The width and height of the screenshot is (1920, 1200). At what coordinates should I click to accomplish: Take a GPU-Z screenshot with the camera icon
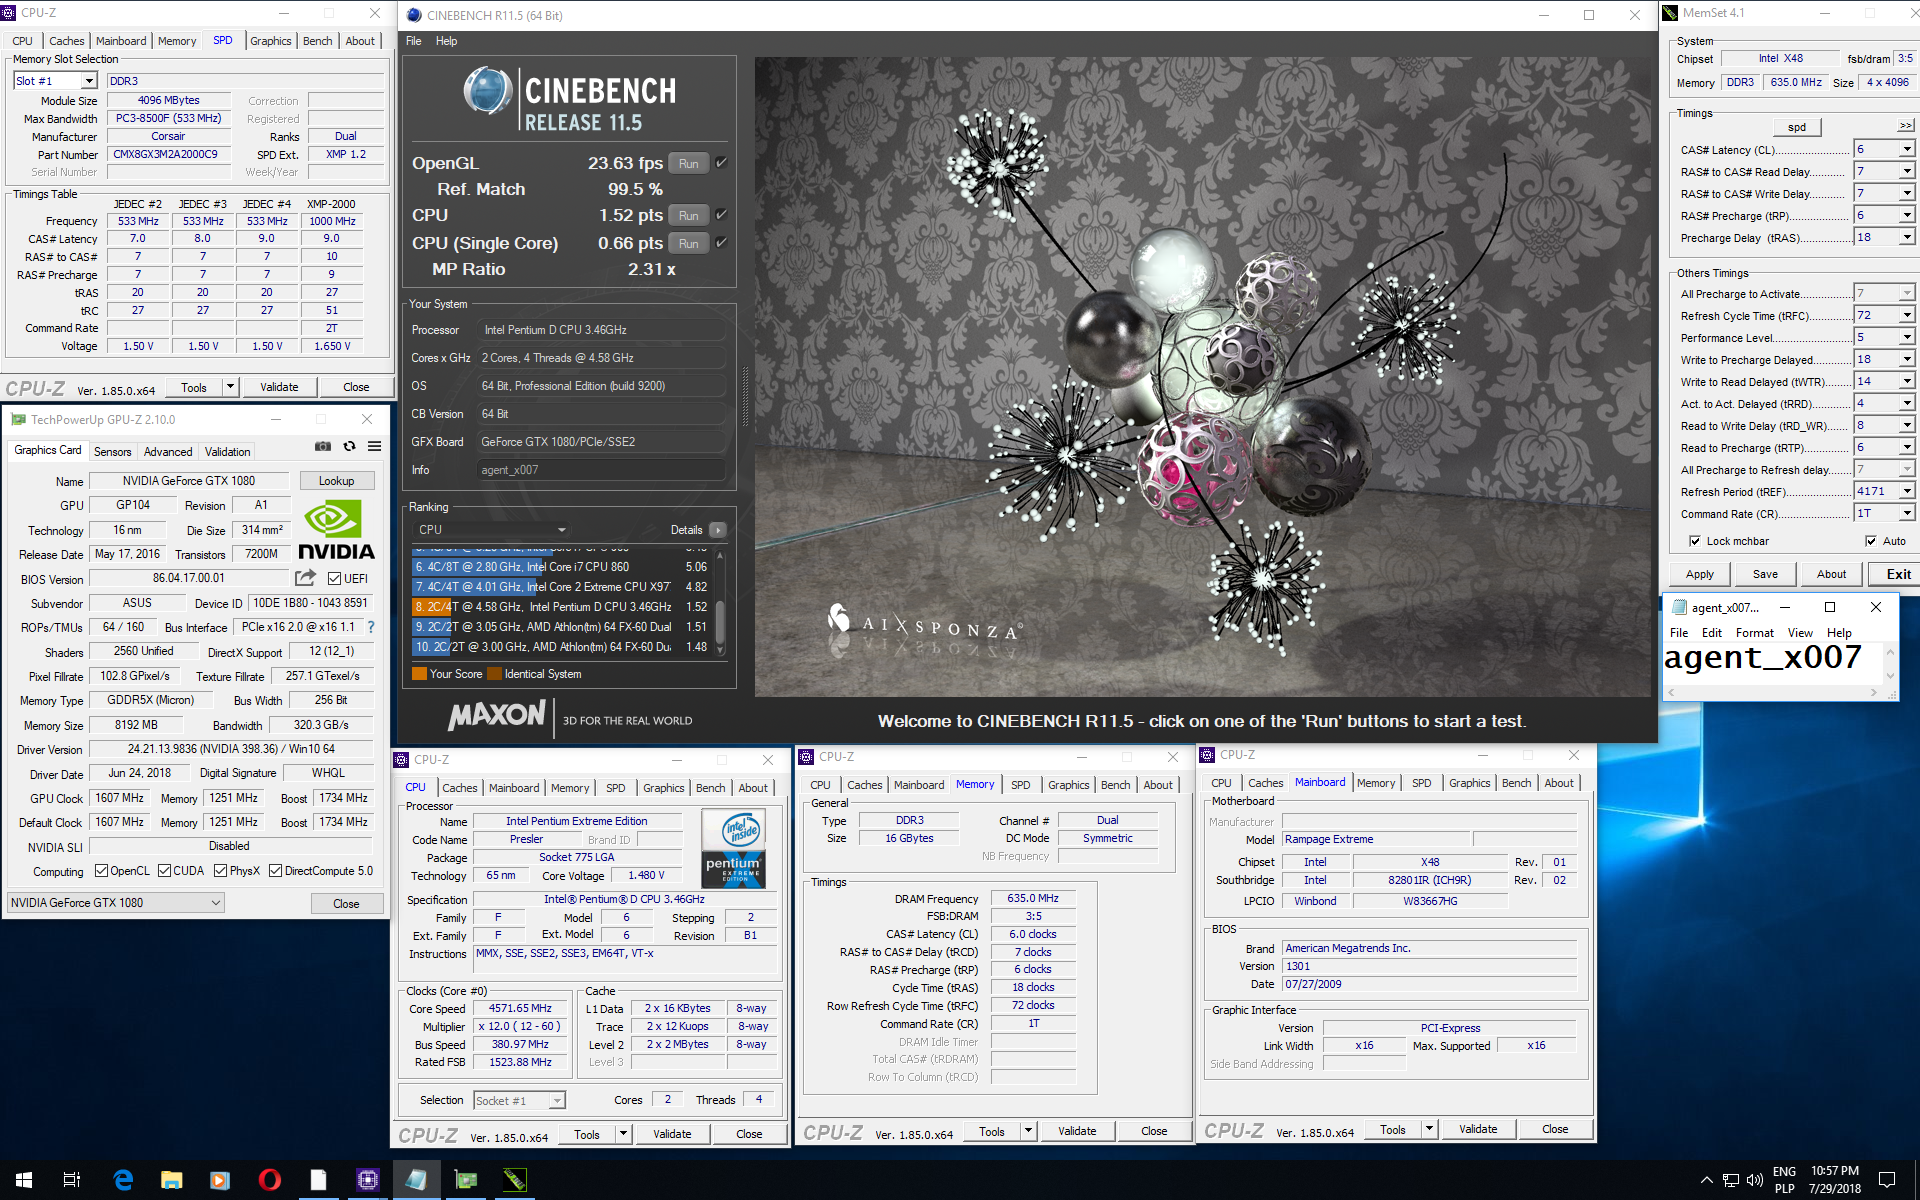[323, 447]
